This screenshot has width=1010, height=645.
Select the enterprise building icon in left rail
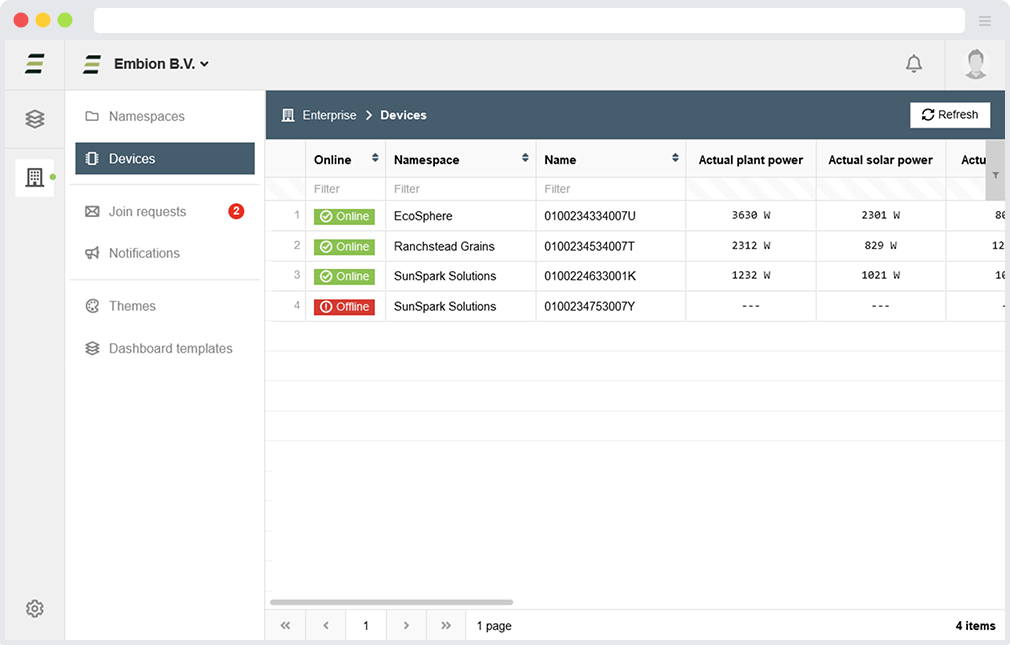click(35, 178)
